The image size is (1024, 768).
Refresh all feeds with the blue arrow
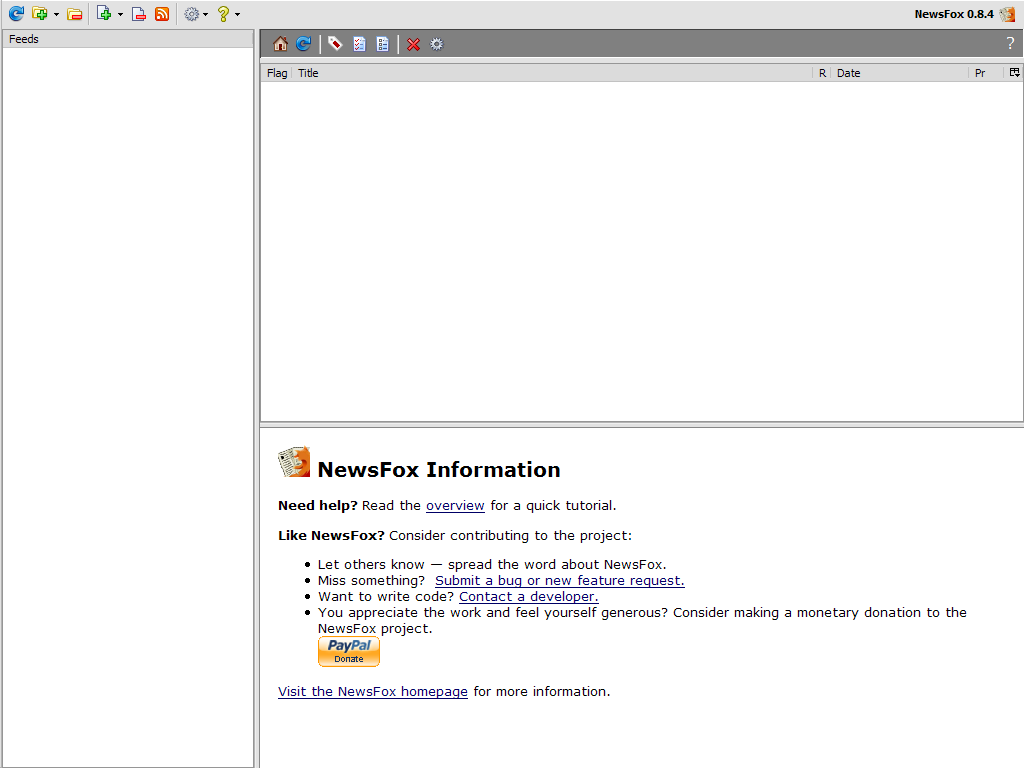[16, 14]
